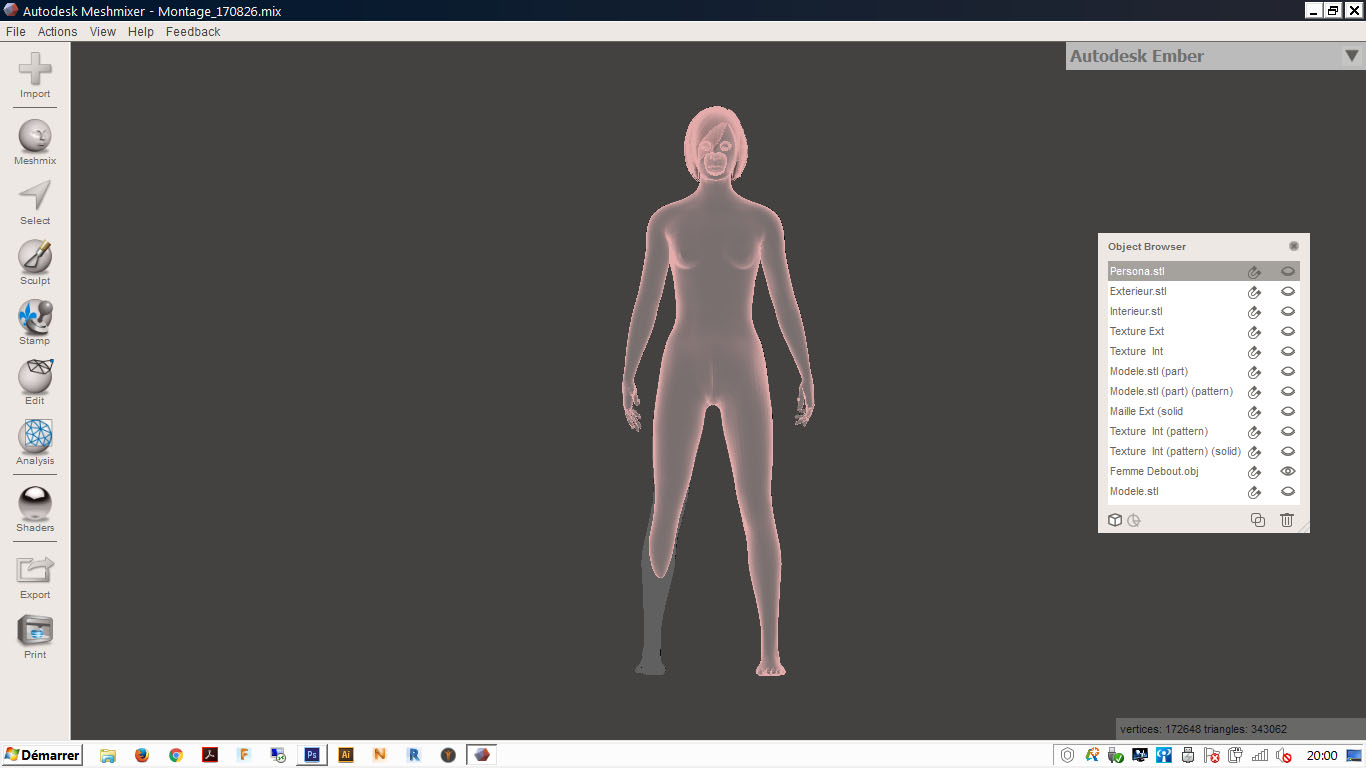1366x768 pixels.
Task: Click the muted volume tray icon
Action: pyautogui.click(x=1283, y=755)
